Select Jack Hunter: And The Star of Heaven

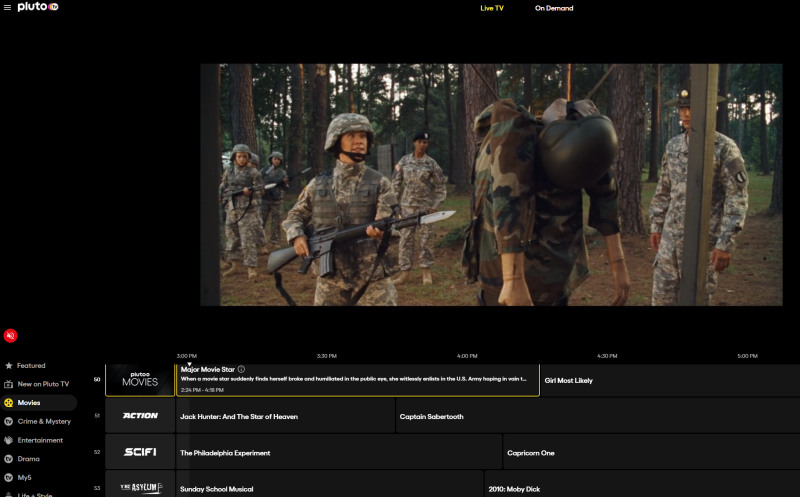coord(285,416)
